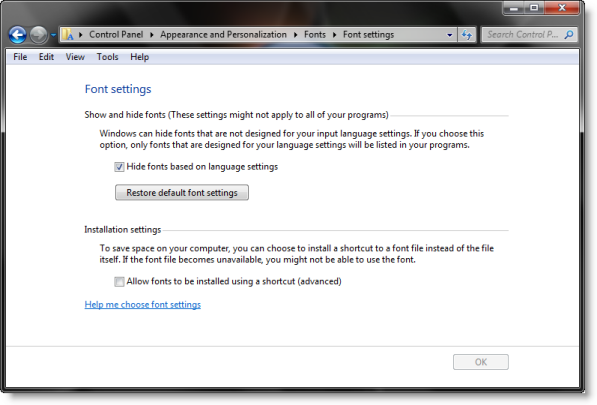Expand arrow after Control Panel breadcrumb
This screenshot has width=597, height=405.
pos(152,35)
